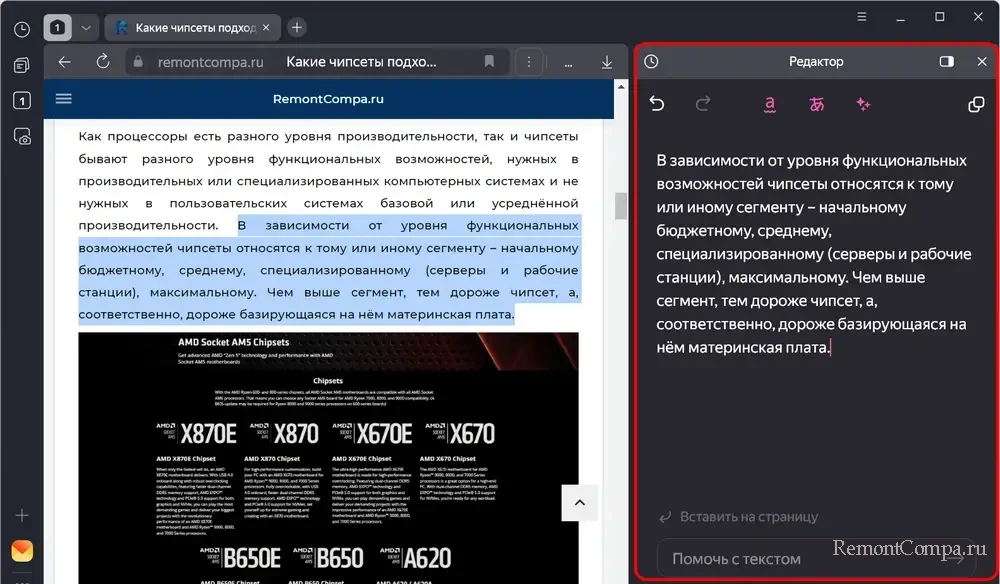Open browser history in the left sidebar

(x=21, y=29)
